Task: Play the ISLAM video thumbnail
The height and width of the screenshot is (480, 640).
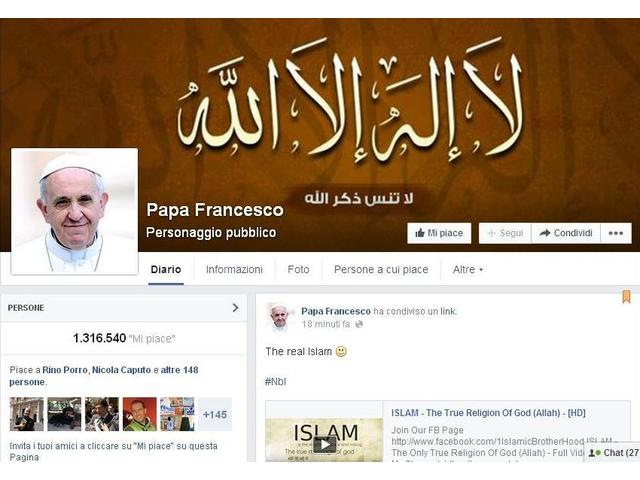Action: [324, 444]
